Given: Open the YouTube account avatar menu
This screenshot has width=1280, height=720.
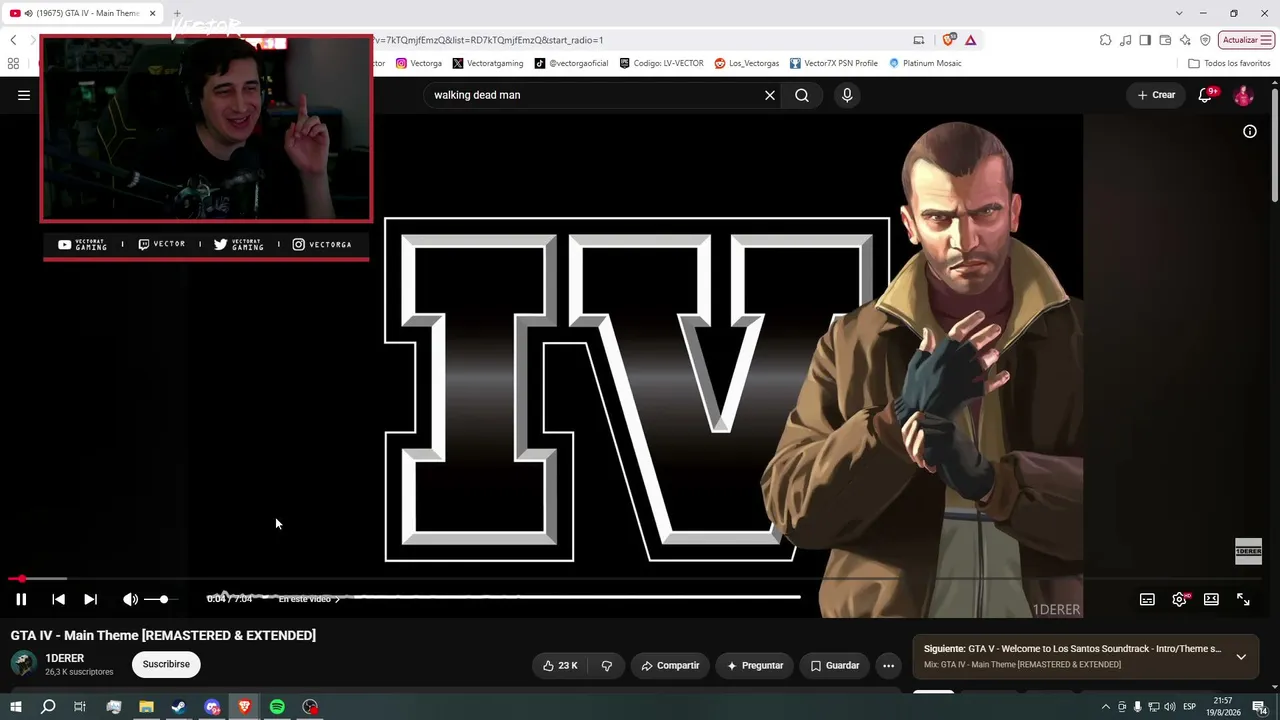Looking at the screenshot, I should pyautogui.click(x=1243, y=95).
